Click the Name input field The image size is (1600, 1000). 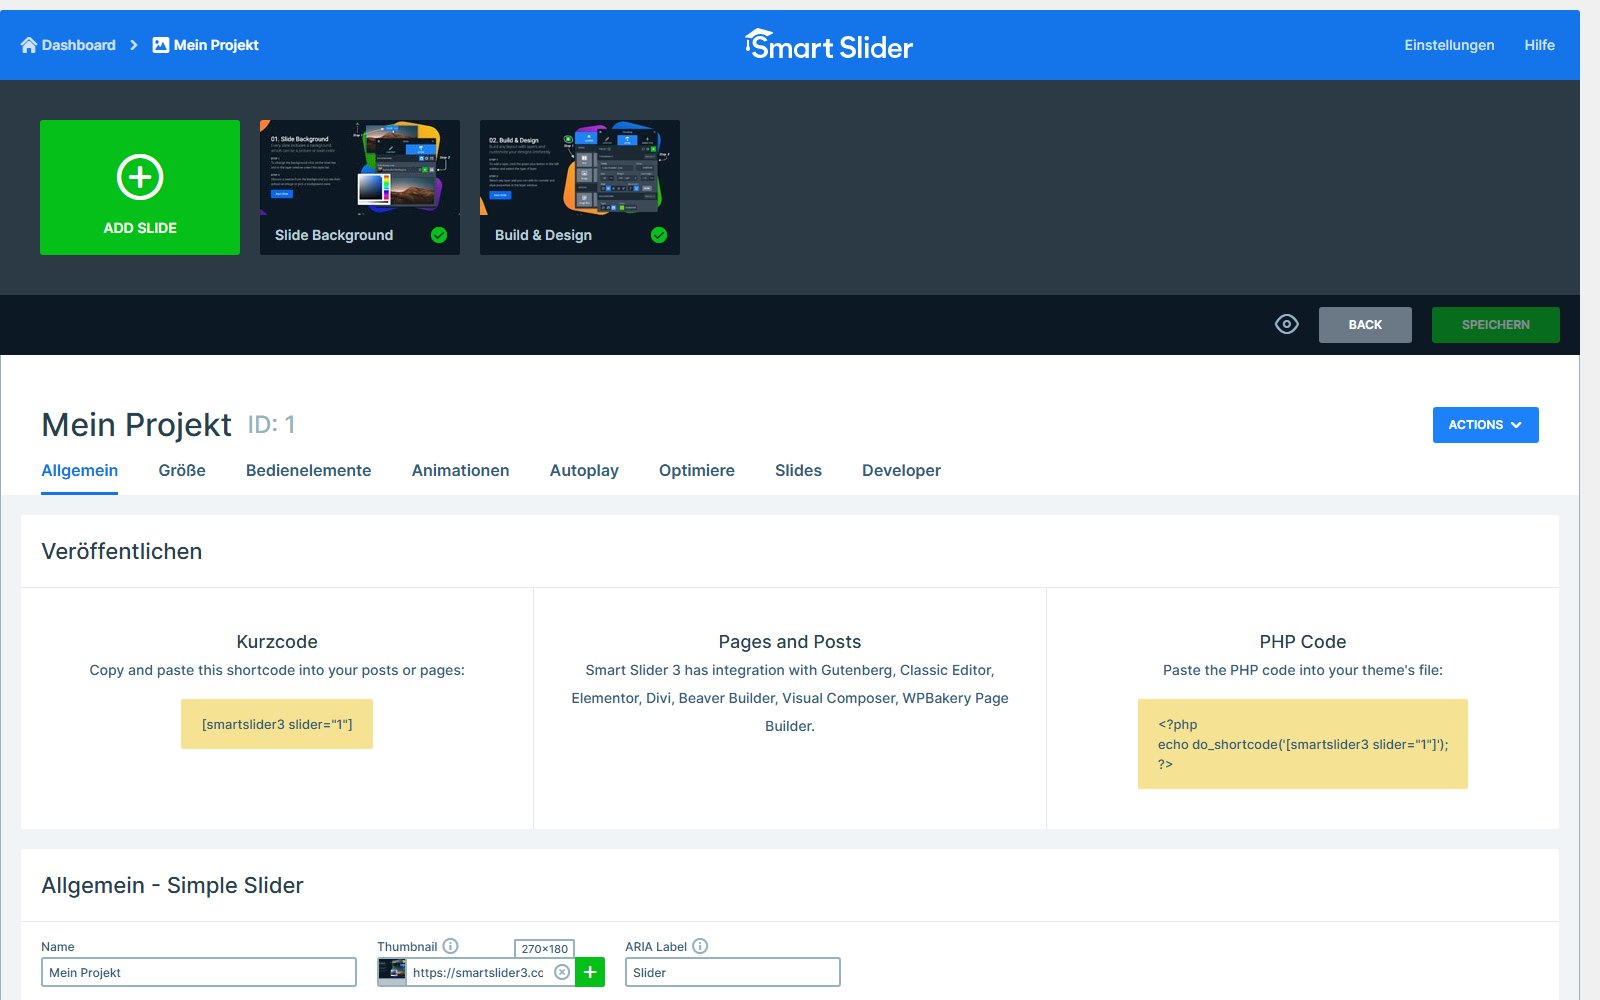click(x=199, y=972)
